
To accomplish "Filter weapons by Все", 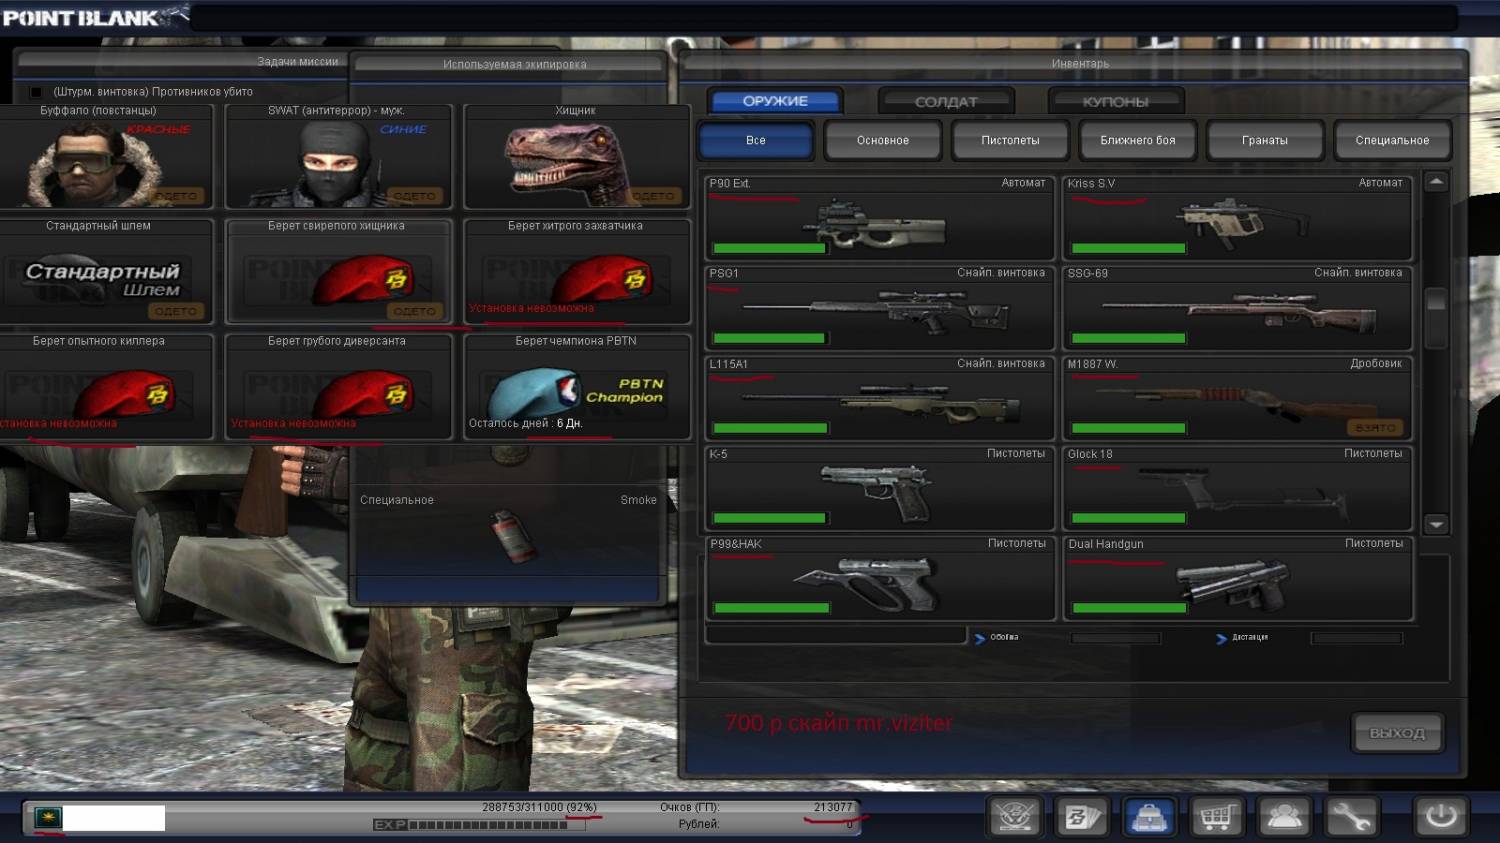I will coord(756,140).
